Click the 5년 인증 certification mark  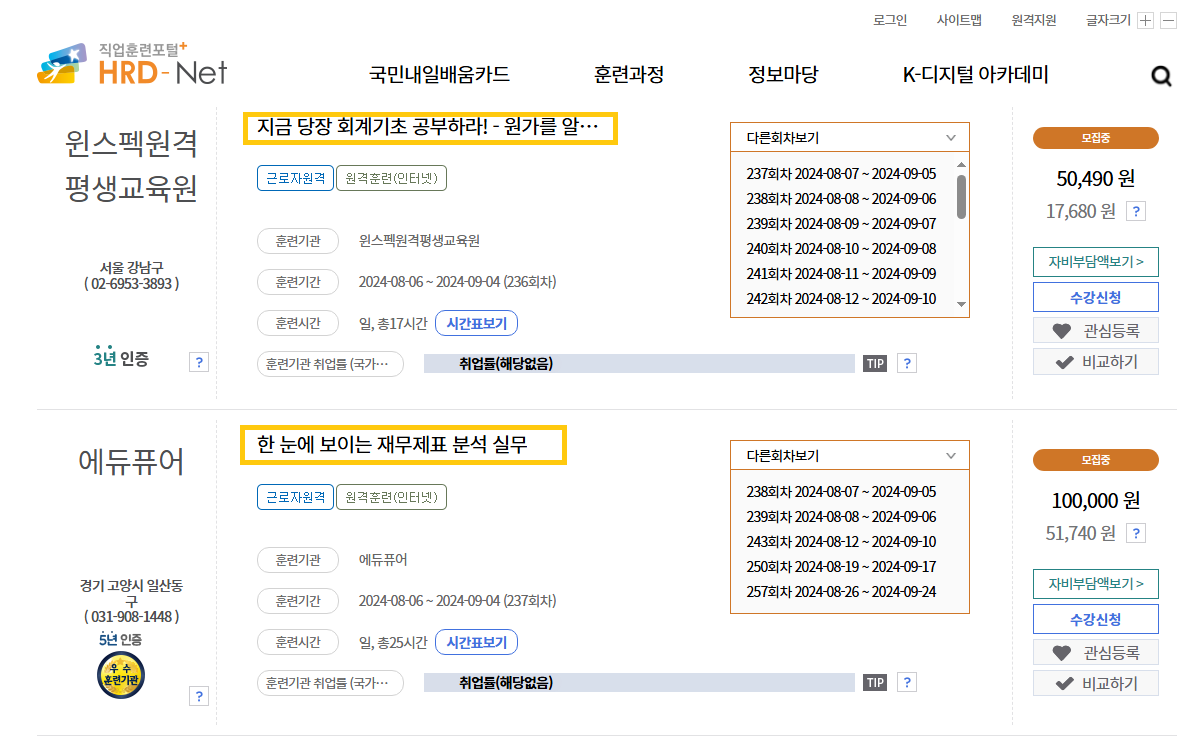(x=120, y=640)
